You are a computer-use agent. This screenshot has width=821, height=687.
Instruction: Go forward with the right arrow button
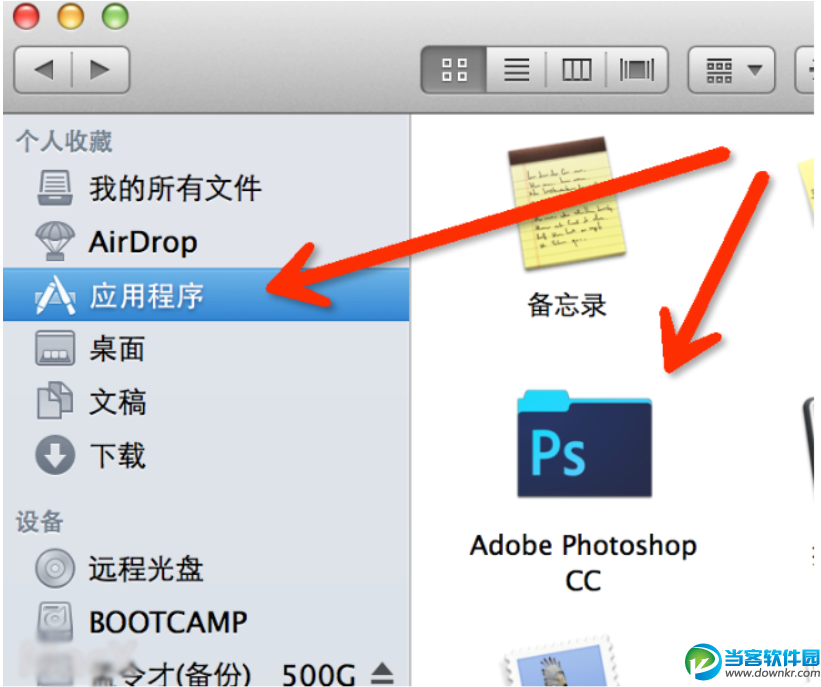pos(101,70)
